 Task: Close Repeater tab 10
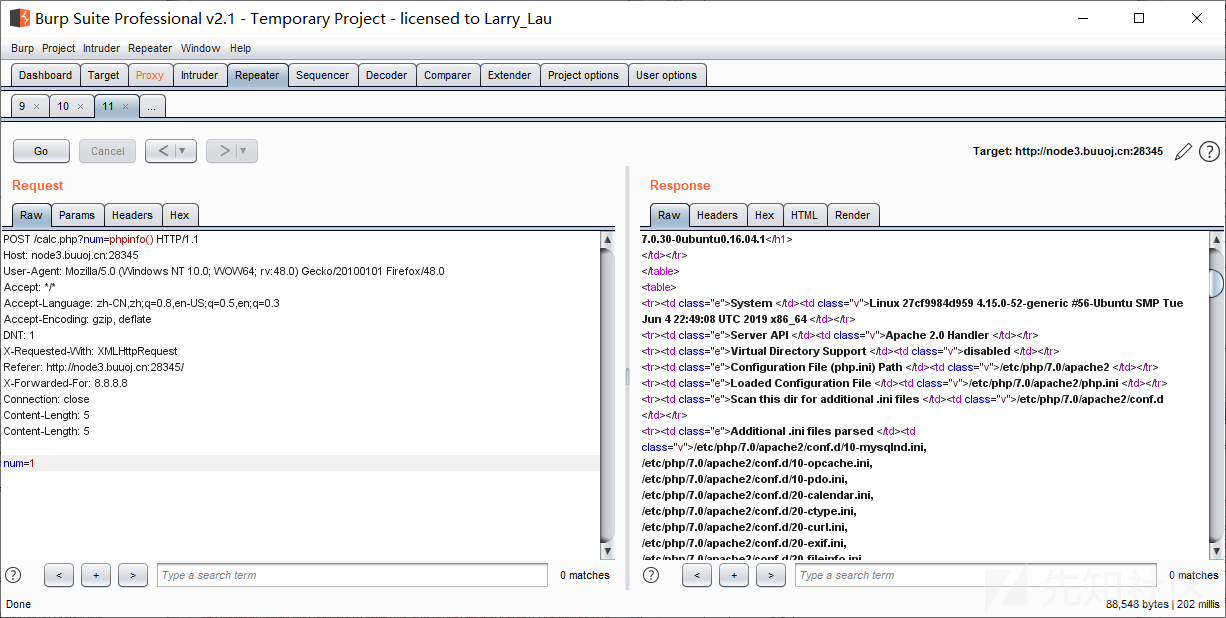pos(81,106)
